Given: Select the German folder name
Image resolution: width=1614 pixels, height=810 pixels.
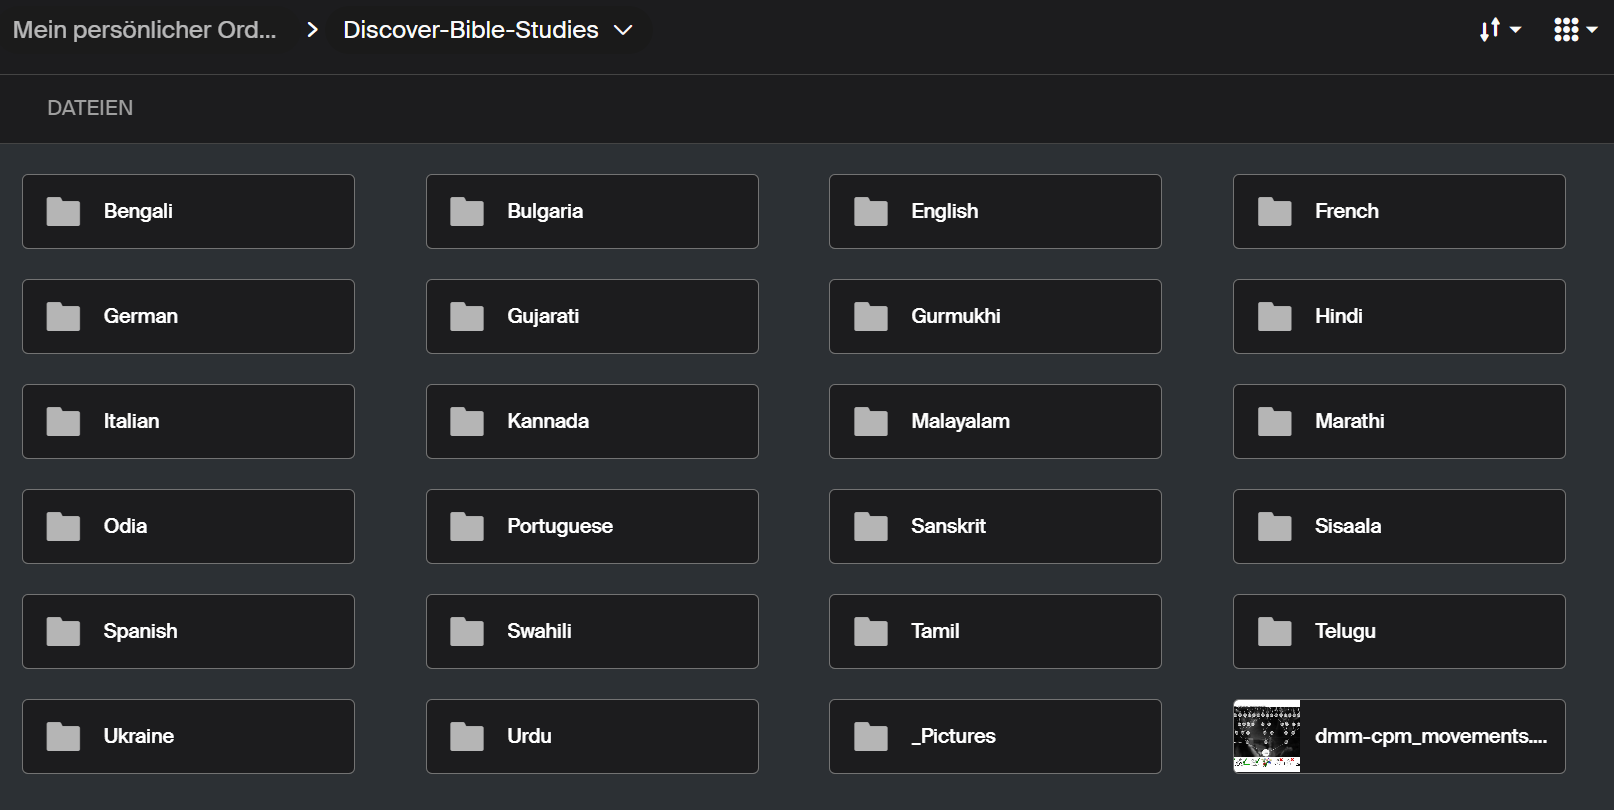Looking at the screenshot, I should coord(141,316).
